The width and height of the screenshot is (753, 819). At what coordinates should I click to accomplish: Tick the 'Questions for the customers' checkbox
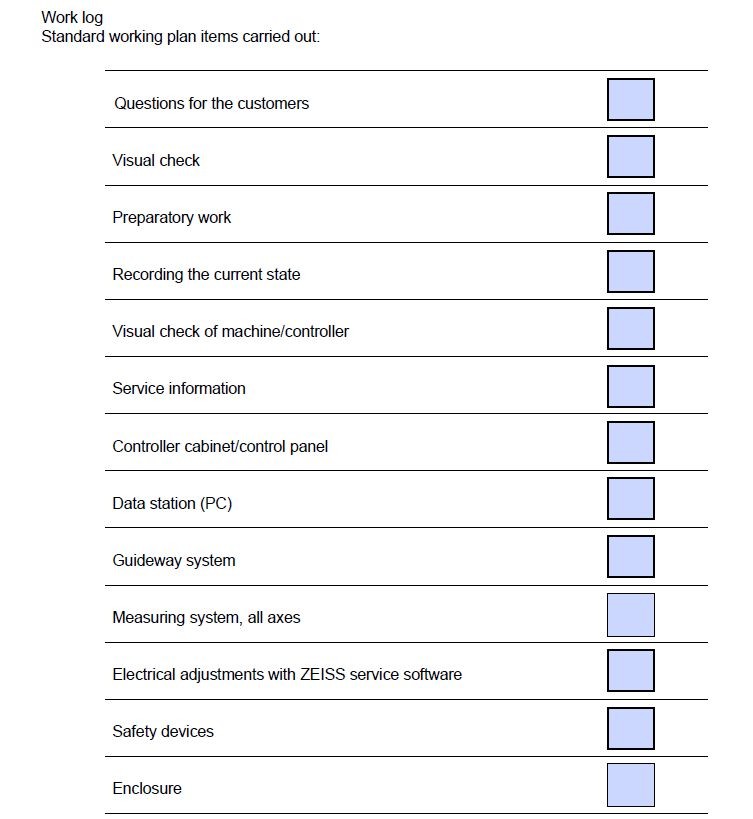(x=630, y=100)
